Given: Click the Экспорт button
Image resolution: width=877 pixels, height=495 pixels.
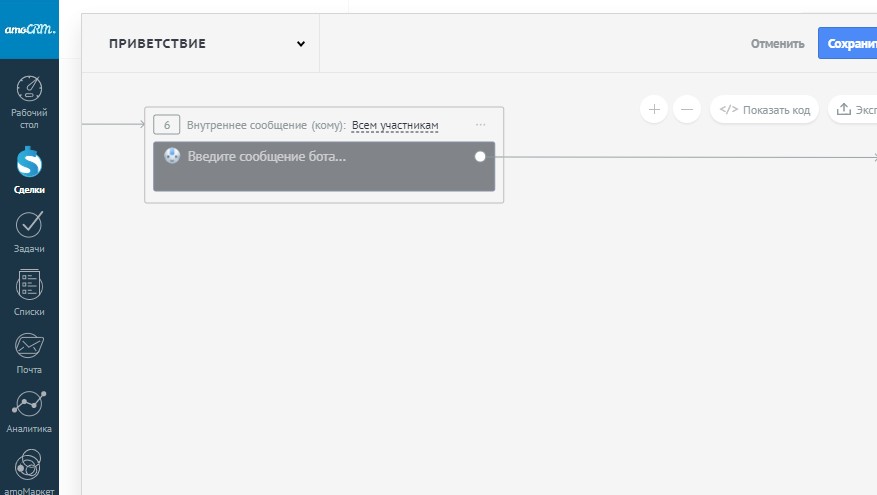Looking at the screenshot, I should tap(853, 109).
